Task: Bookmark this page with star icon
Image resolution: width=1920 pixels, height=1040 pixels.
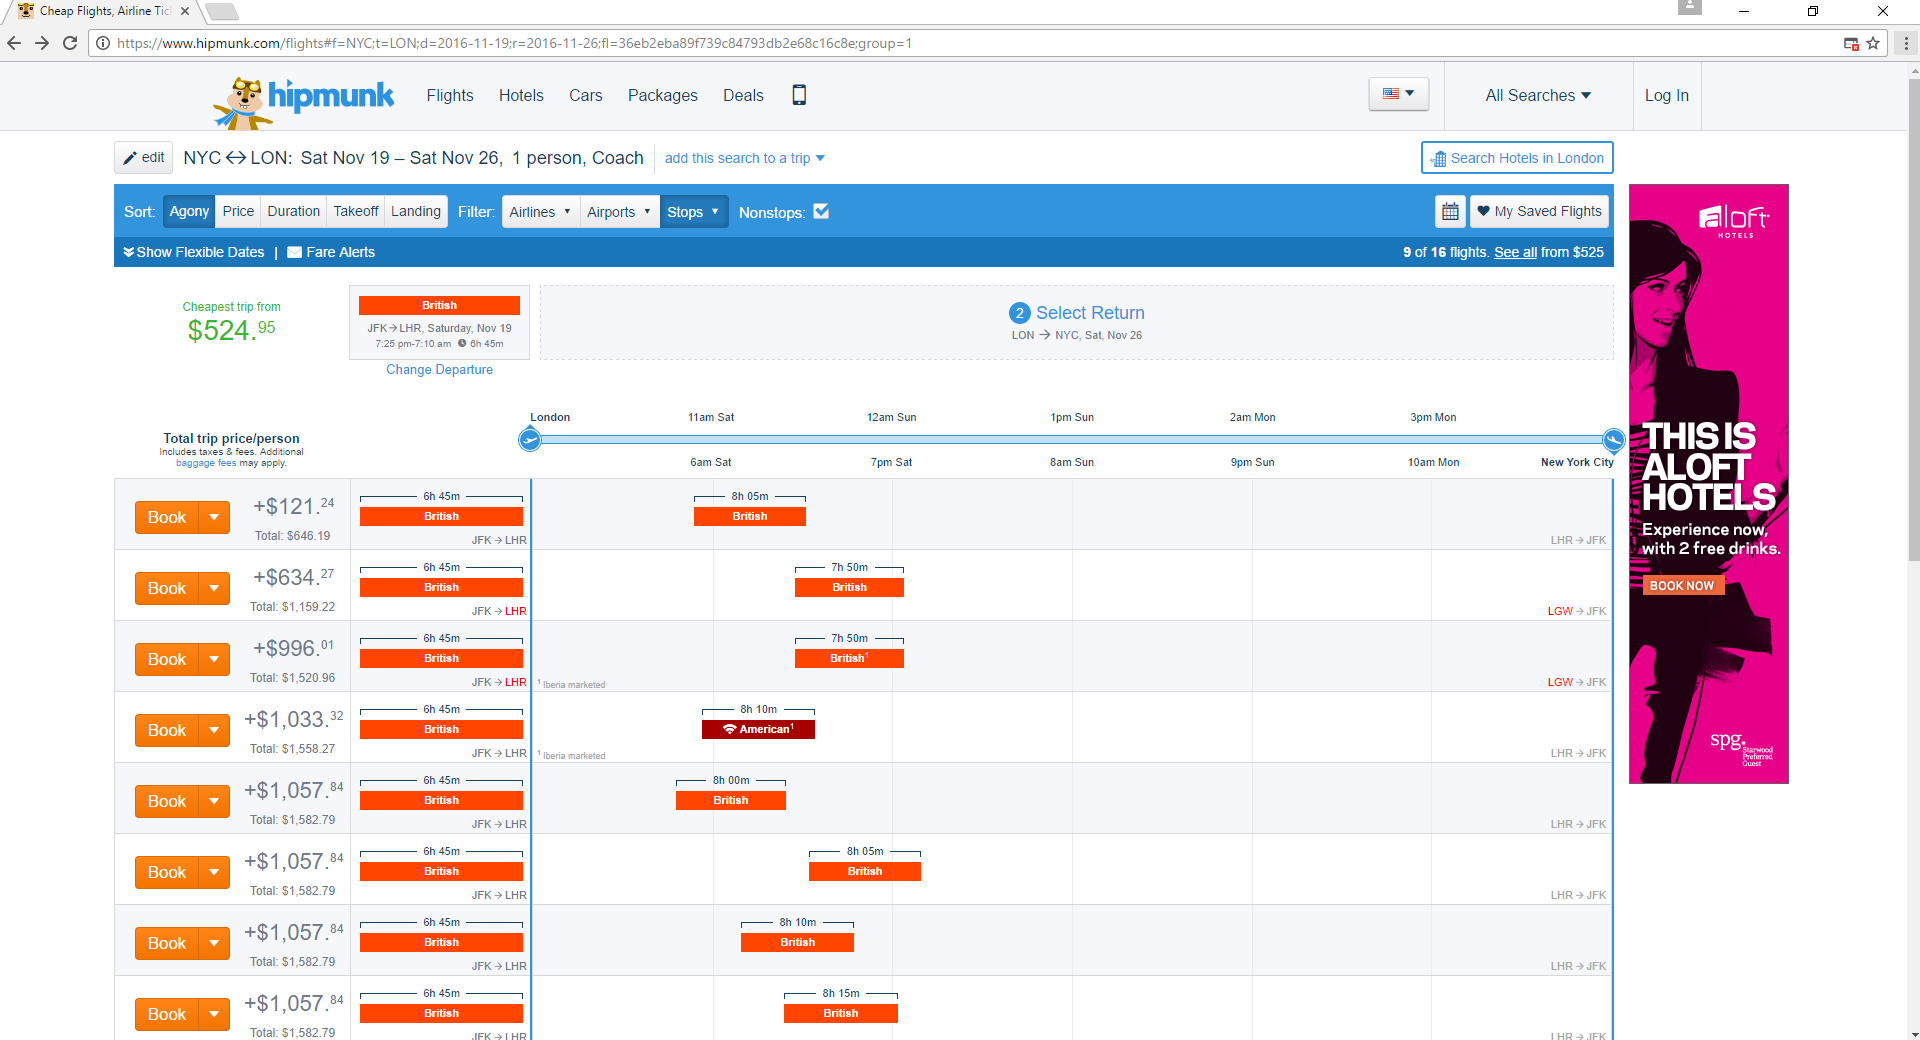Action: point(1873,43)
